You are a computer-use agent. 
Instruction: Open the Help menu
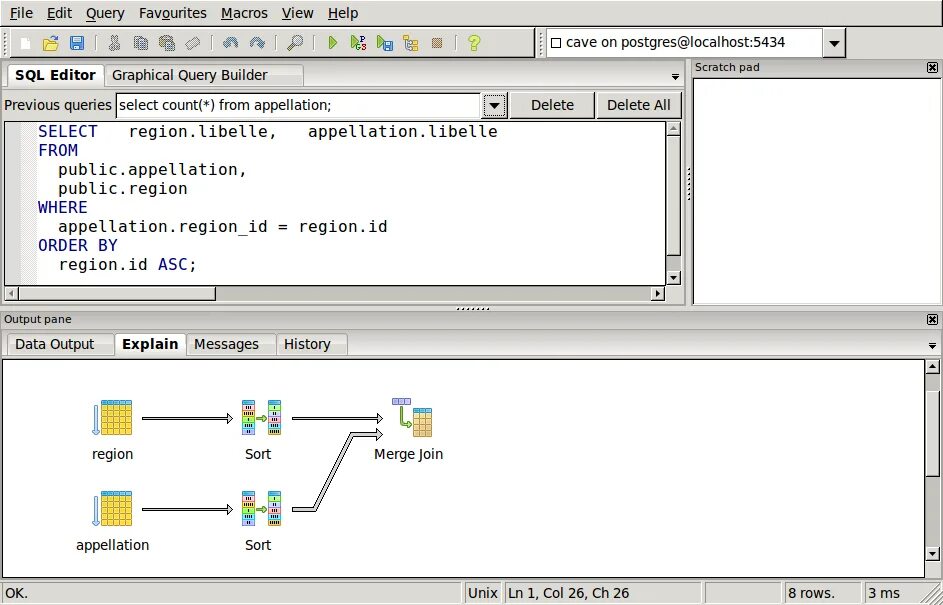343,13
